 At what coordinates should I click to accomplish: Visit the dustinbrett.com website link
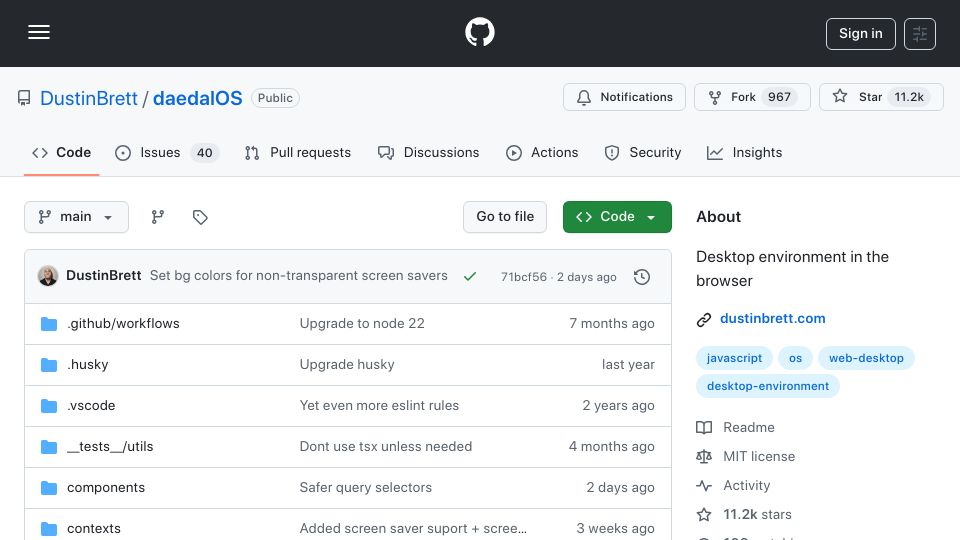(x=773, y=318)
